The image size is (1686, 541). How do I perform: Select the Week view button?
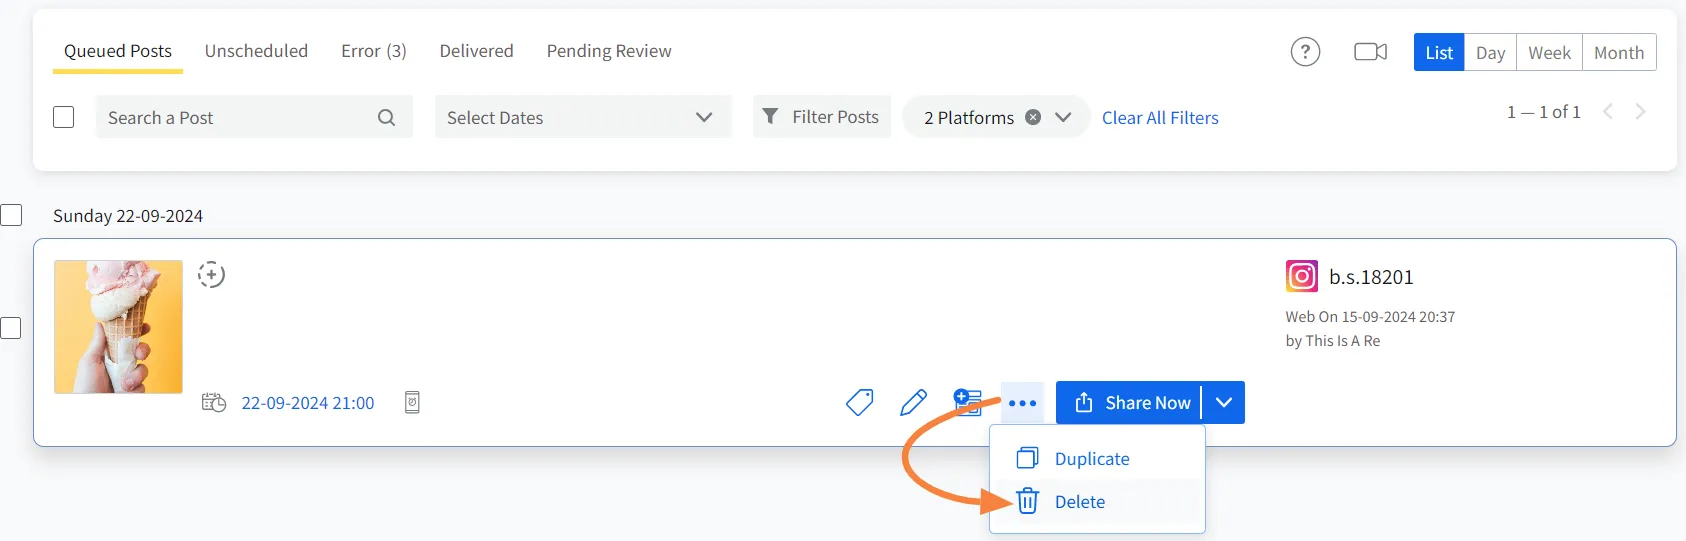pyautogui.click(x=1549, y=53)
